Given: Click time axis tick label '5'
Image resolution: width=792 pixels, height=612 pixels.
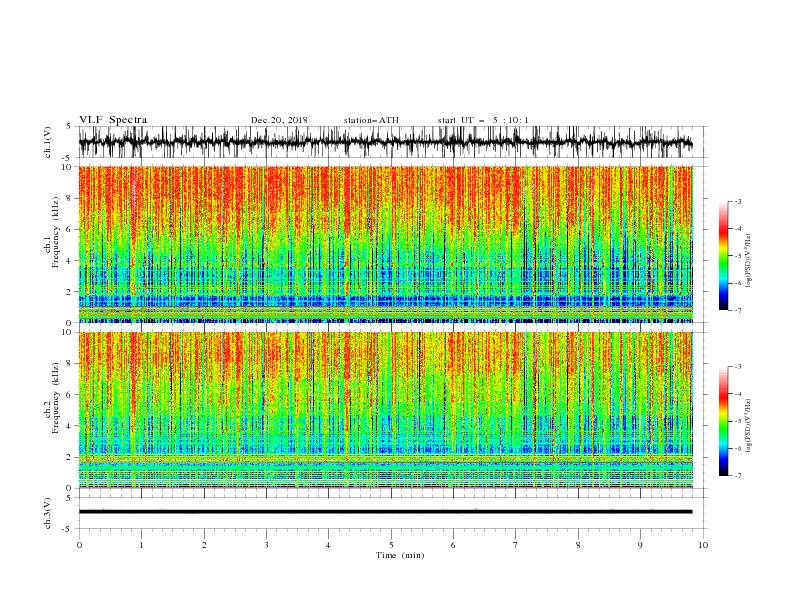Looking at the screenshot, I should click(x=391, y=545).
